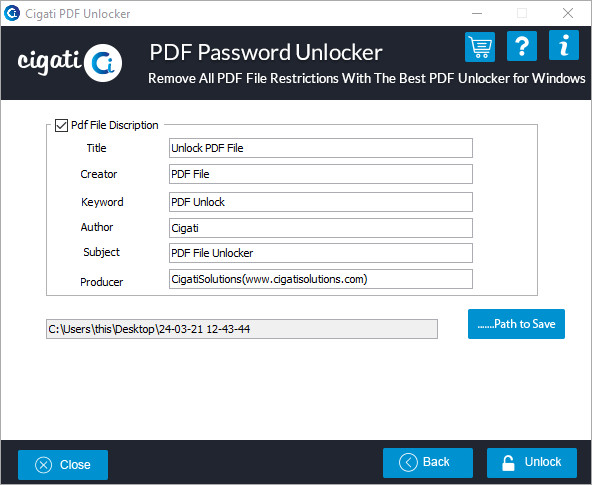592x485 pixels.
Task: Open the shopping cart purchase icon
Action: pos(480,47)
